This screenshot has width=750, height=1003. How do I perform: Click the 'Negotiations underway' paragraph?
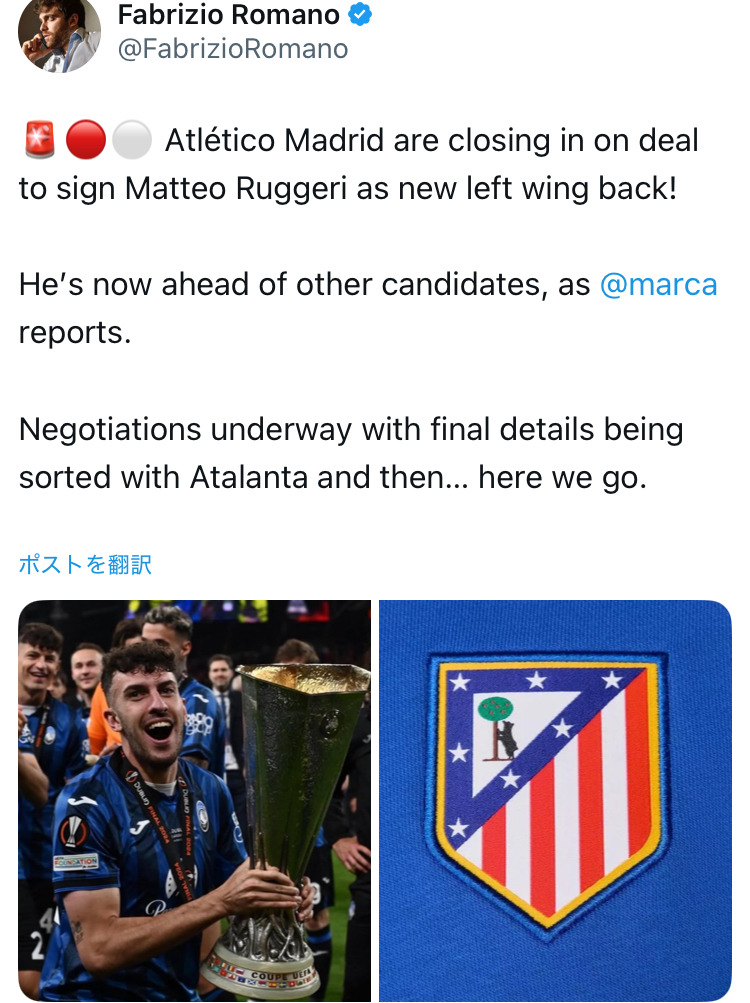(x=351, y=453)
